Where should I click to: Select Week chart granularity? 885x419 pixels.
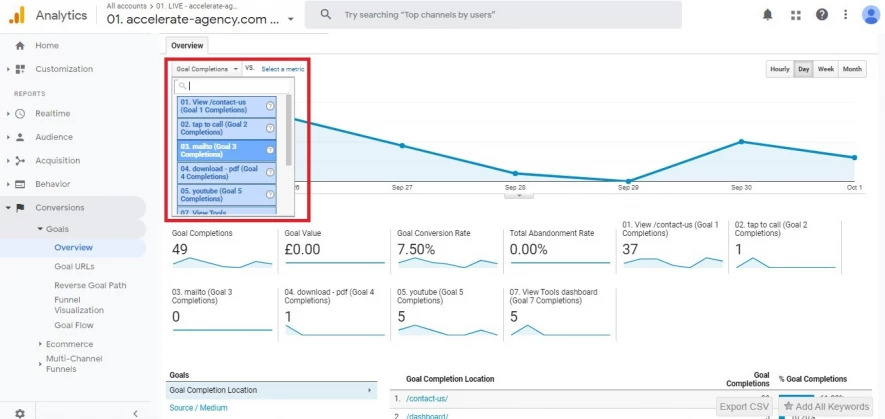(x=826, y=69)
